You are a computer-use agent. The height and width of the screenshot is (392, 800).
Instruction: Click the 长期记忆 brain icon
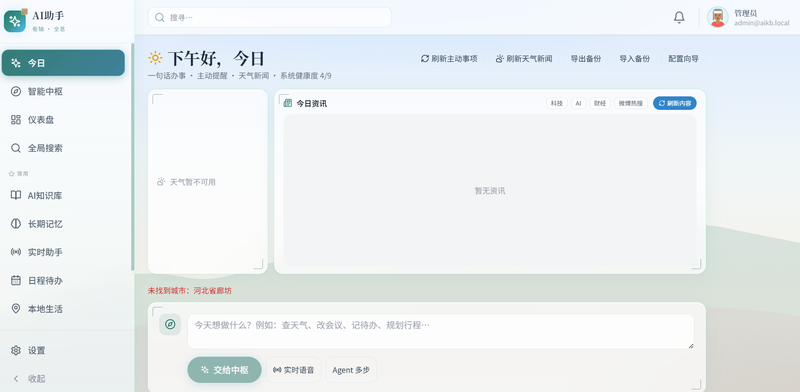pyautogui.click(x=16, y=224)
